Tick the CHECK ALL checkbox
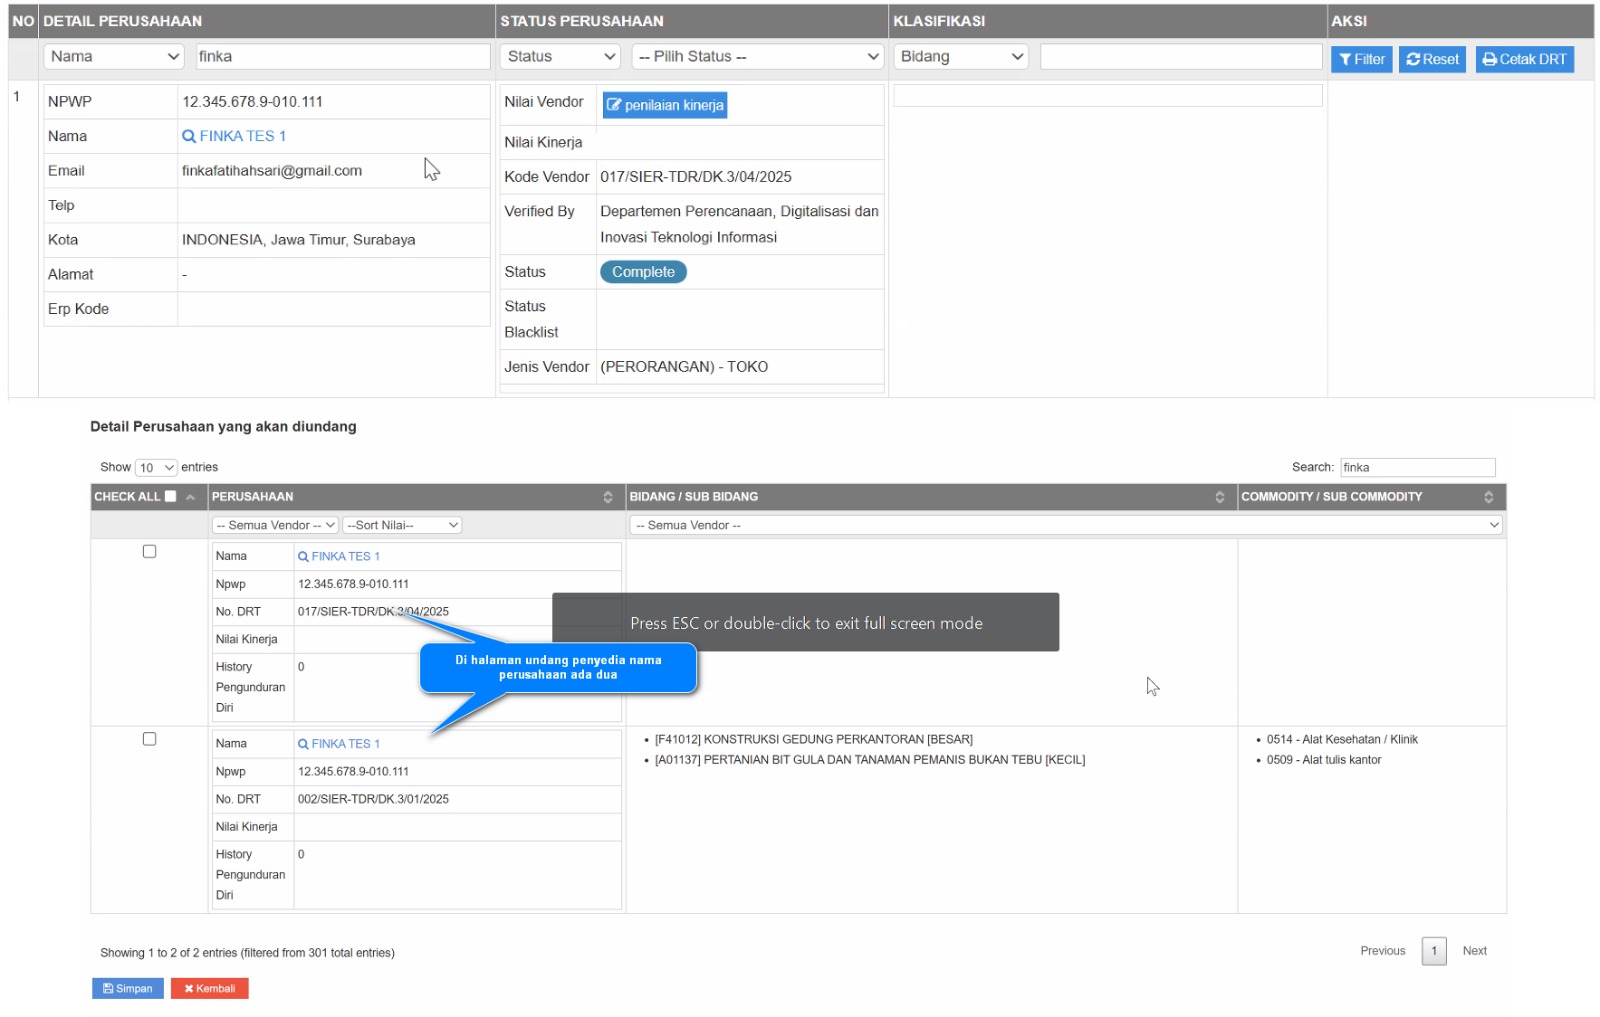This screenshot has height=1017, width=1600. click(170, 496)
